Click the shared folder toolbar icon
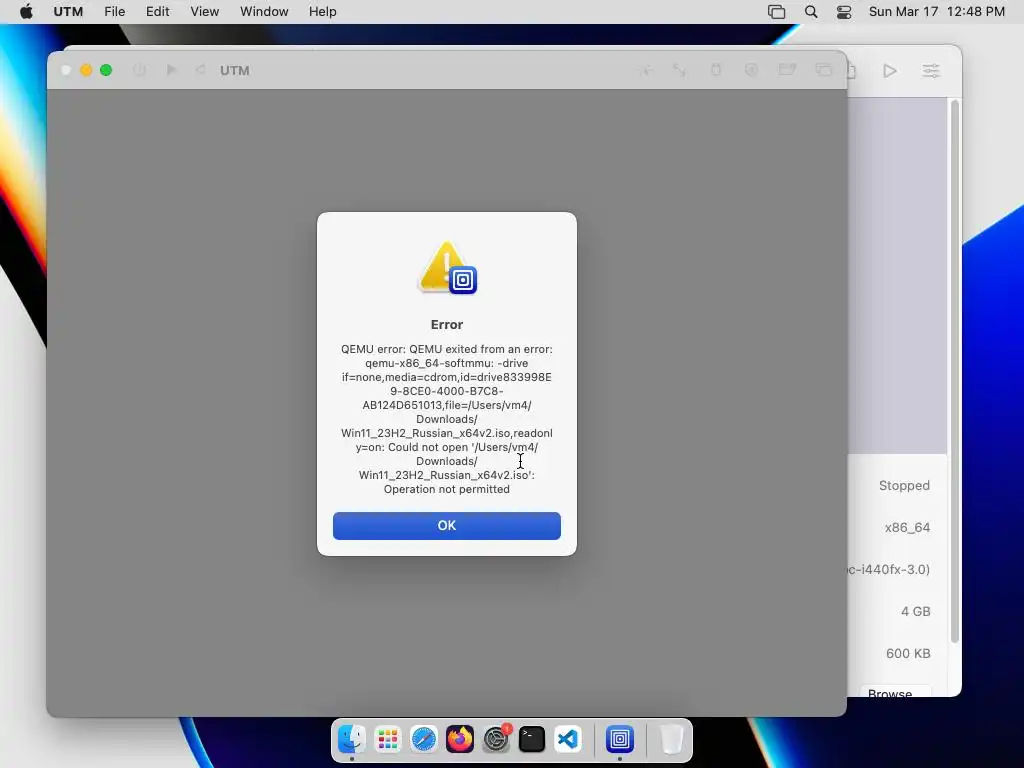This screenshot has width=1024, height=768. [x=788, y=70]
